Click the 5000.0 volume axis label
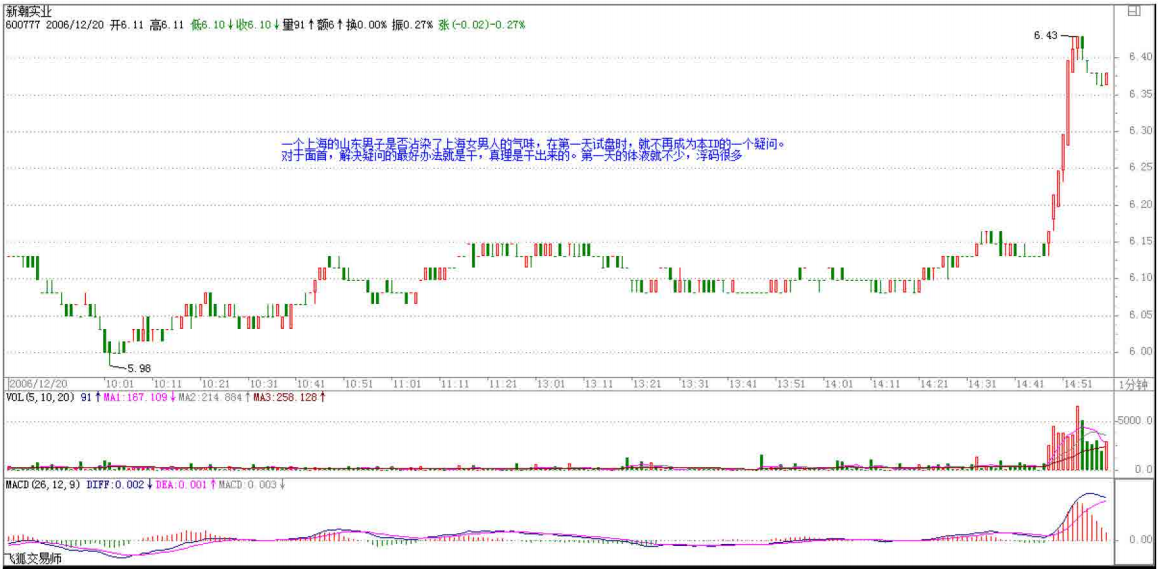This screenshot has width=1158, height=569. click(x=1136, y=421)
